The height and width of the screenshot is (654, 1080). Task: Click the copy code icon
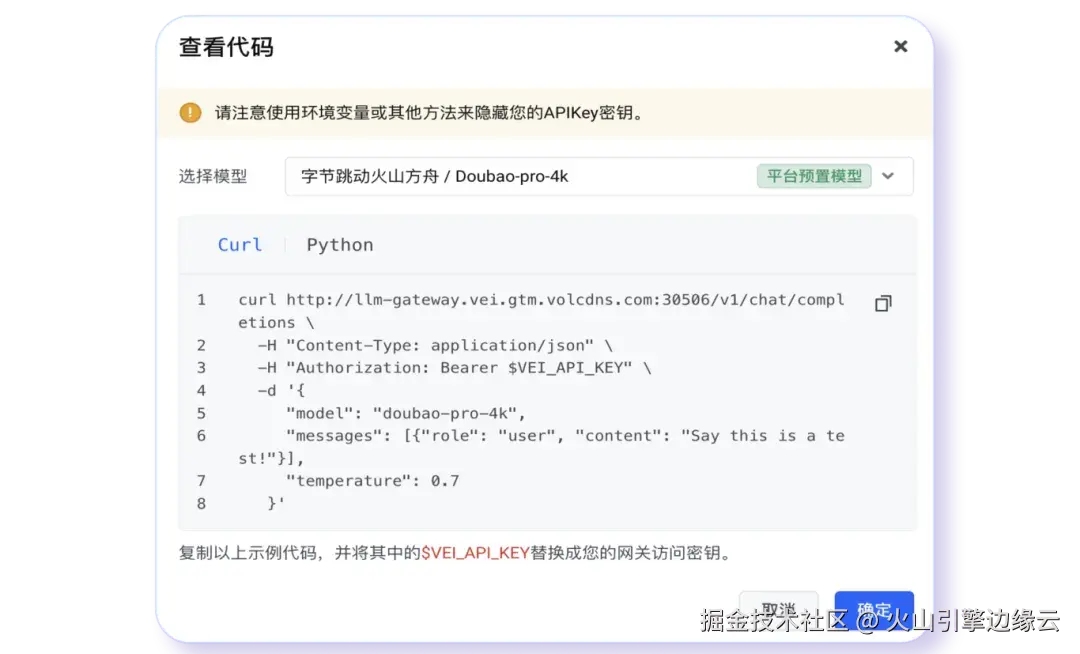point(882,303)
